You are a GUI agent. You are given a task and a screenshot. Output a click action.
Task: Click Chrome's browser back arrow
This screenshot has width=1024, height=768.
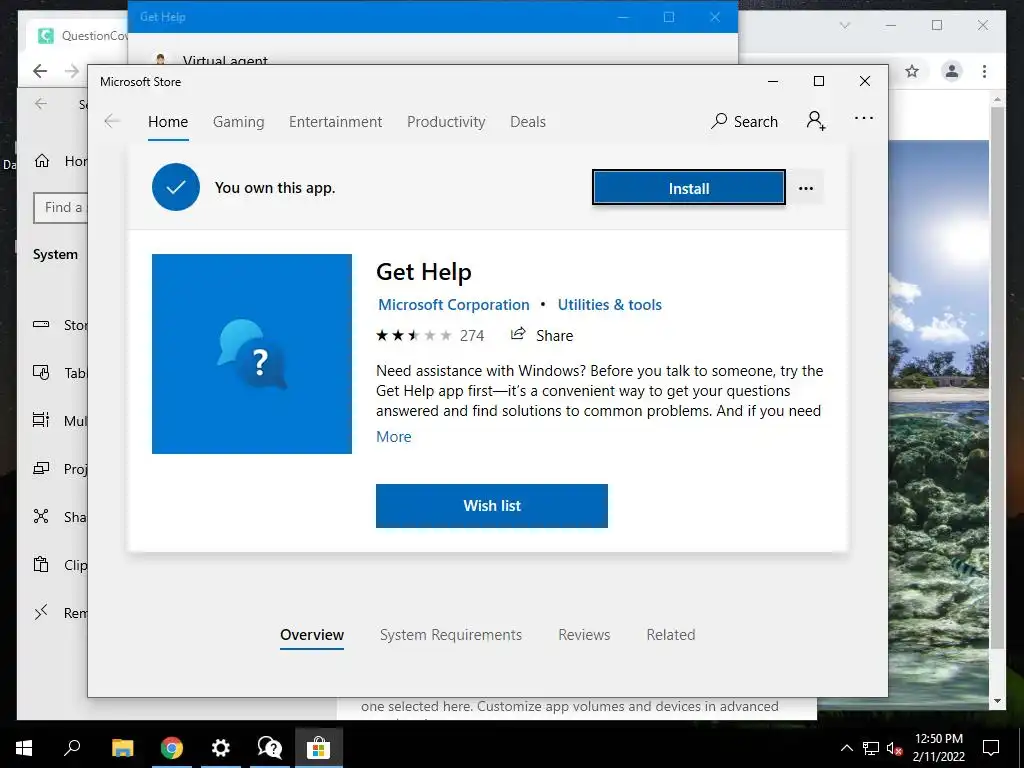[40, 71]
